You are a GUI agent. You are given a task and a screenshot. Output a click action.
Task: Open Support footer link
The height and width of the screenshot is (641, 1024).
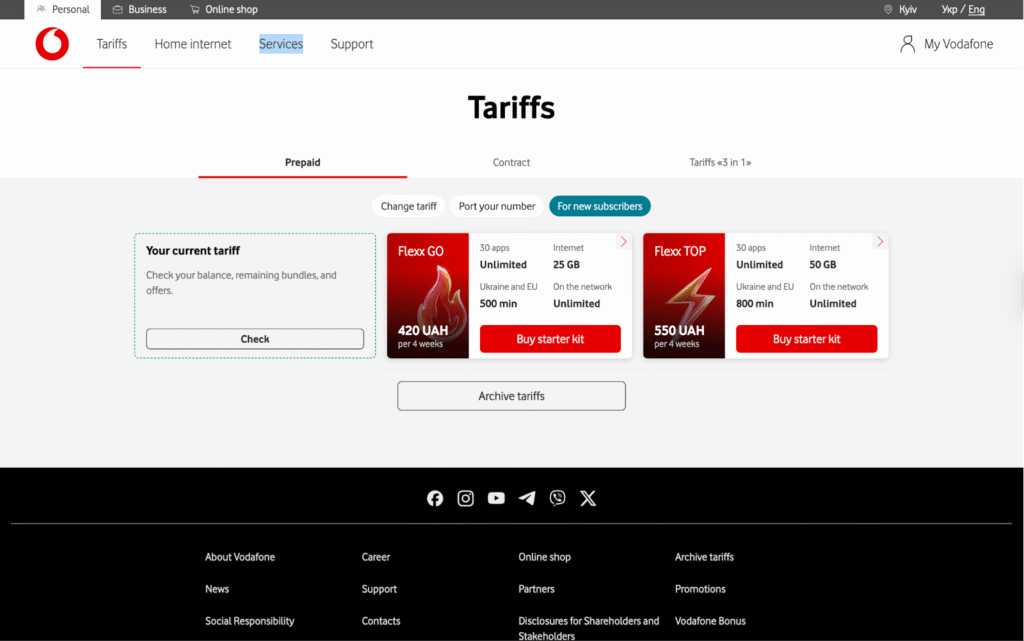[379, 589]
